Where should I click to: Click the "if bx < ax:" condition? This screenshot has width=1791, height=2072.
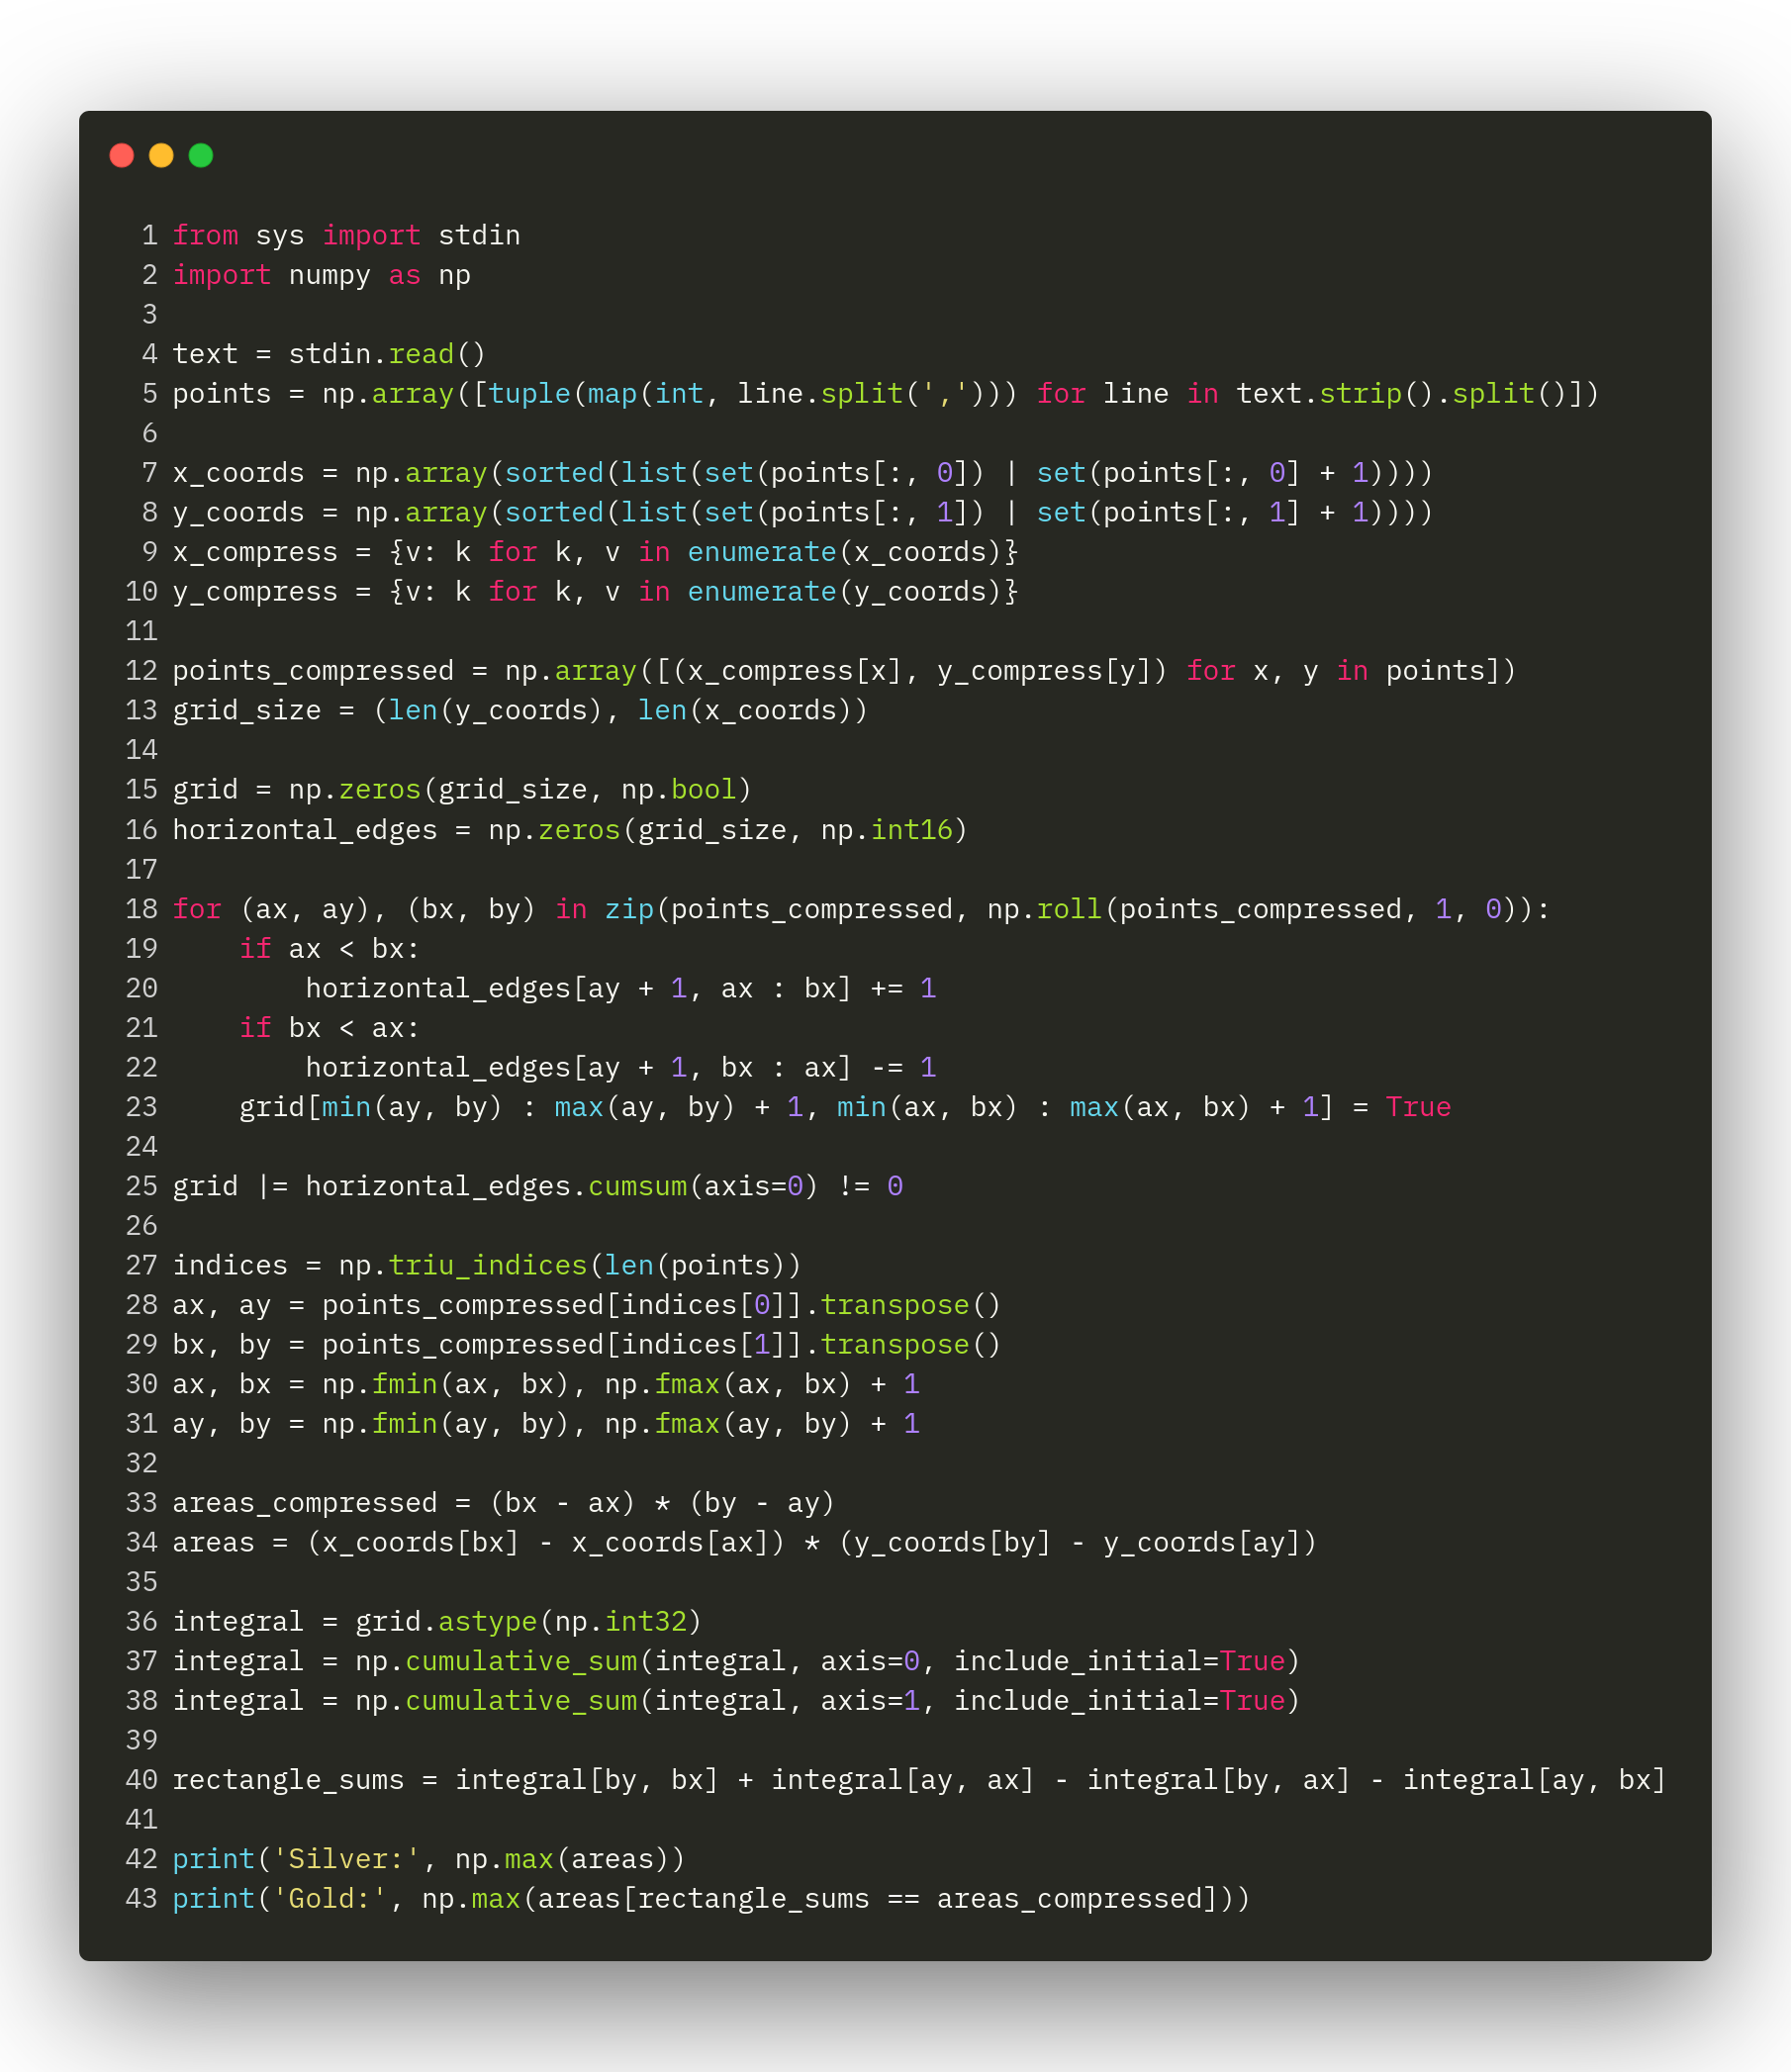329,1028
